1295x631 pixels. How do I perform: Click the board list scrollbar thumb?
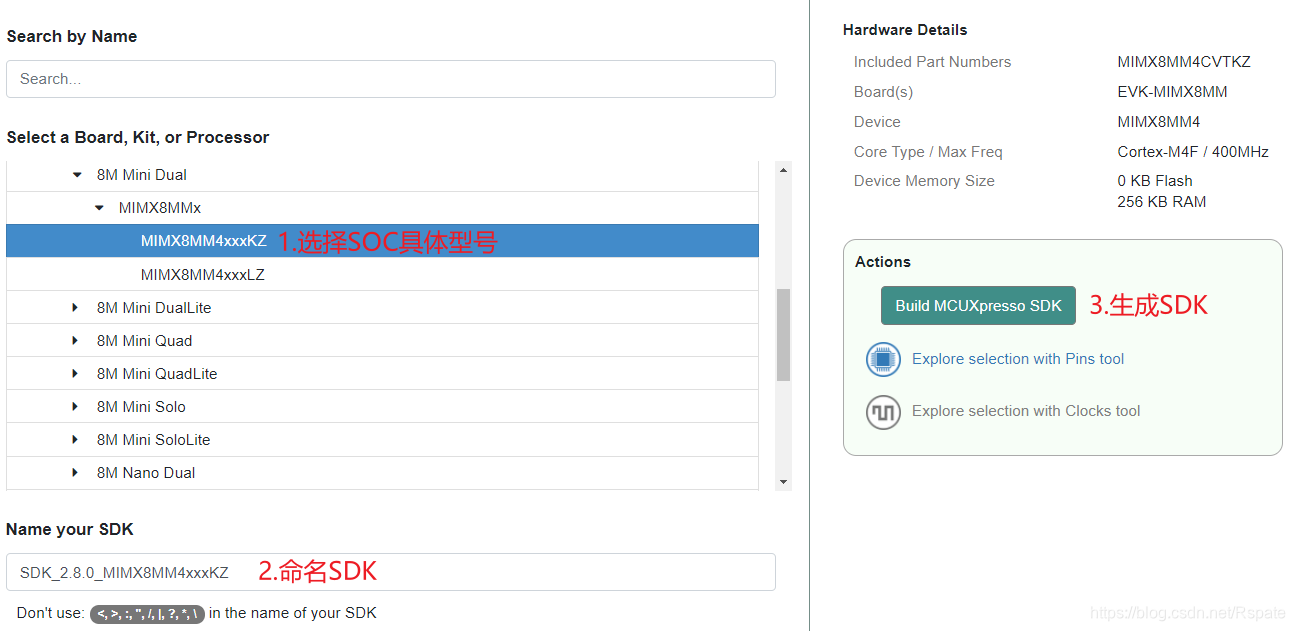[783, 335]
